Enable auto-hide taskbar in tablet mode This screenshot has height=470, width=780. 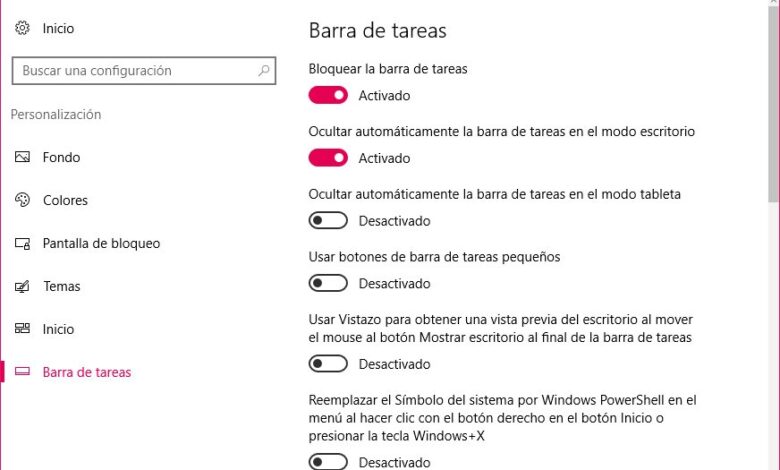point(328,221)
